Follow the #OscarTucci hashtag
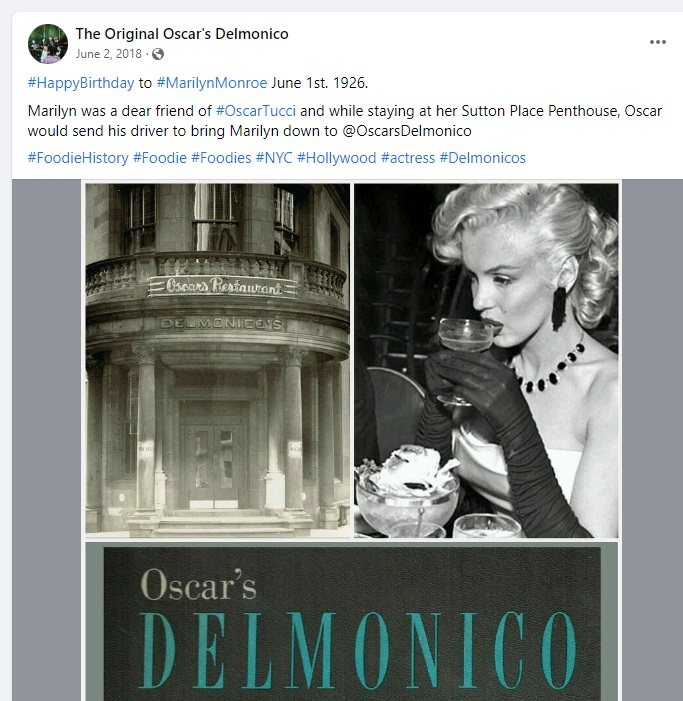The image size is (683, 701). point(256,111)
